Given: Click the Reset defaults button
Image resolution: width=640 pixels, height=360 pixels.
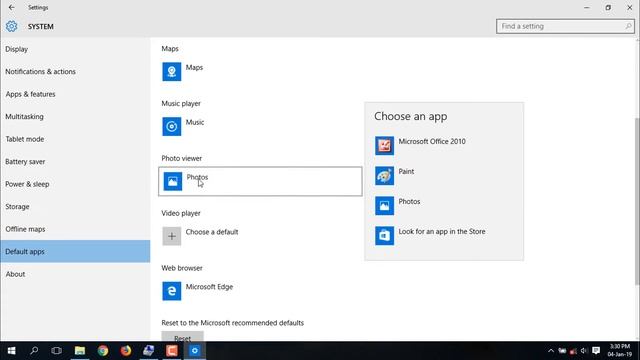Looking at the screenshot, I should coord(182,337).
